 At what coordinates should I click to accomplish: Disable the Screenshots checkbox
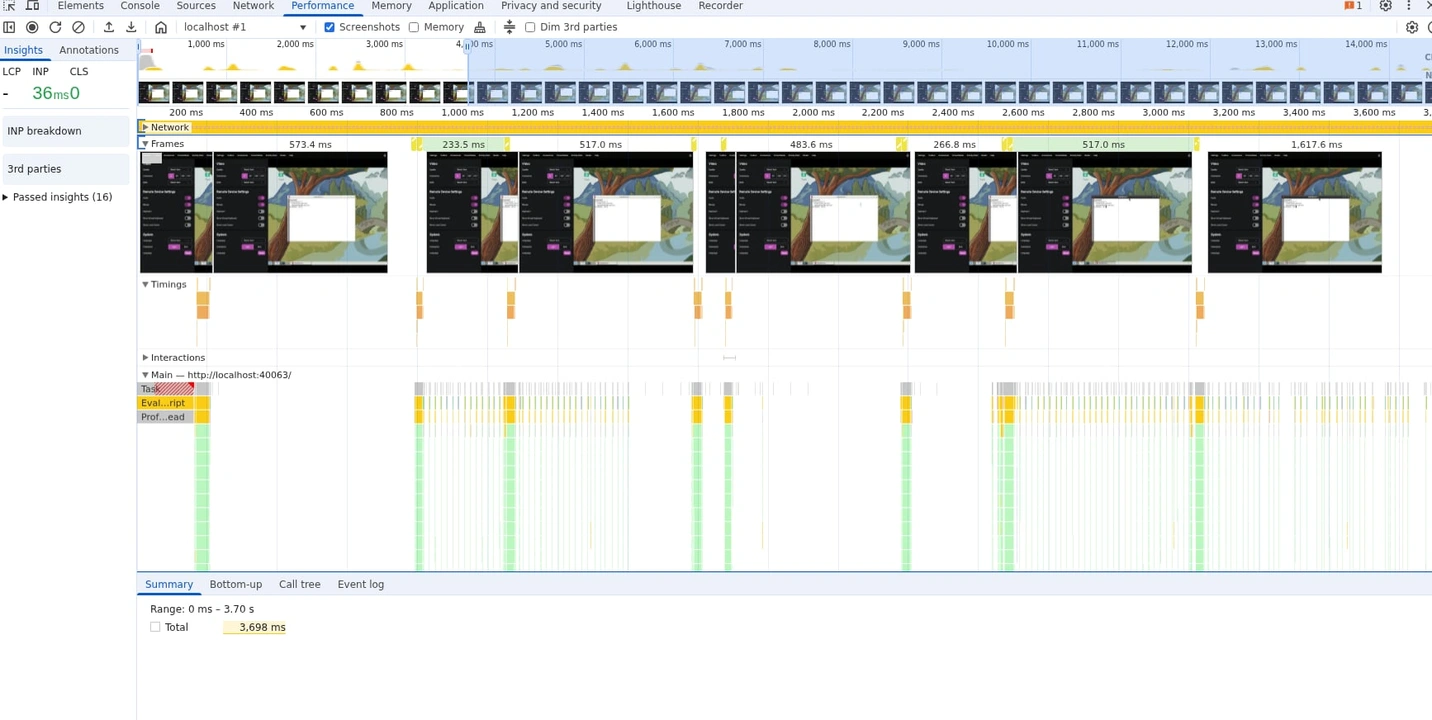pyautogui.click(x=330, y=27)
